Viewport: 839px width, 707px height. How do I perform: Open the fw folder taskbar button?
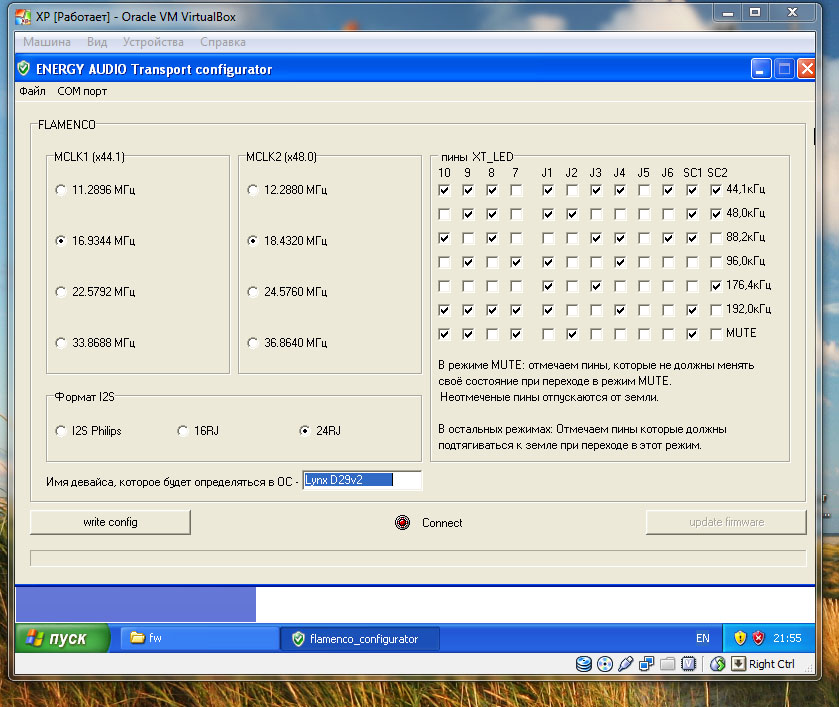pos(199,638)
